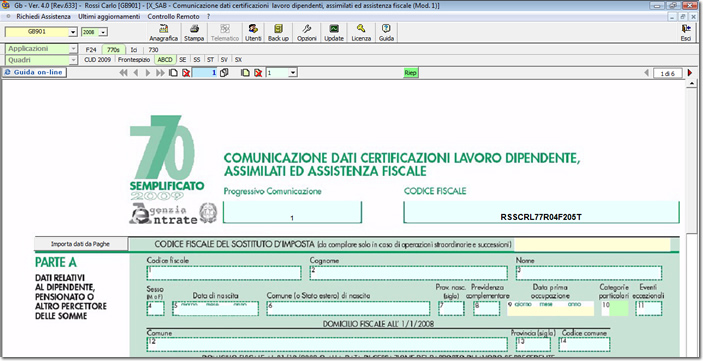
Task: Expand the Quadri dropdown
Action: coord(73,60)
